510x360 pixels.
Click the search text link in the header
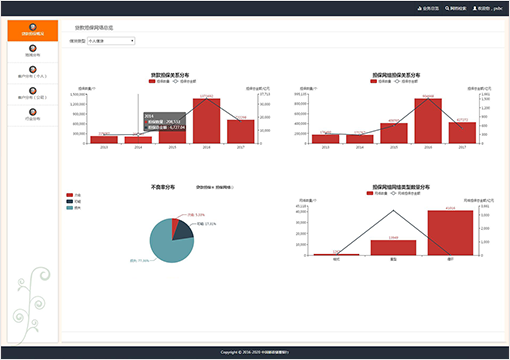tap(458, 8)
